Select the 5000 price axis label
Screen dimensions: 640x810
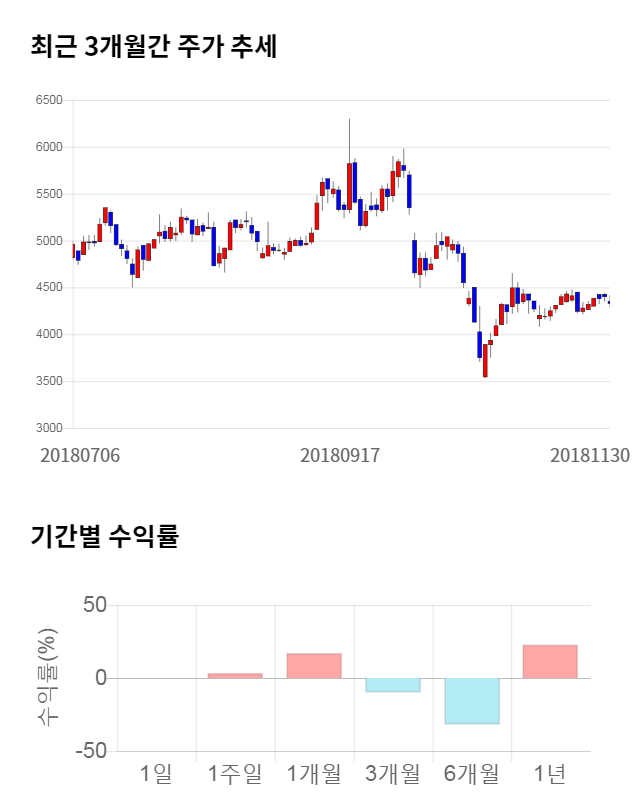click(49, 241)
